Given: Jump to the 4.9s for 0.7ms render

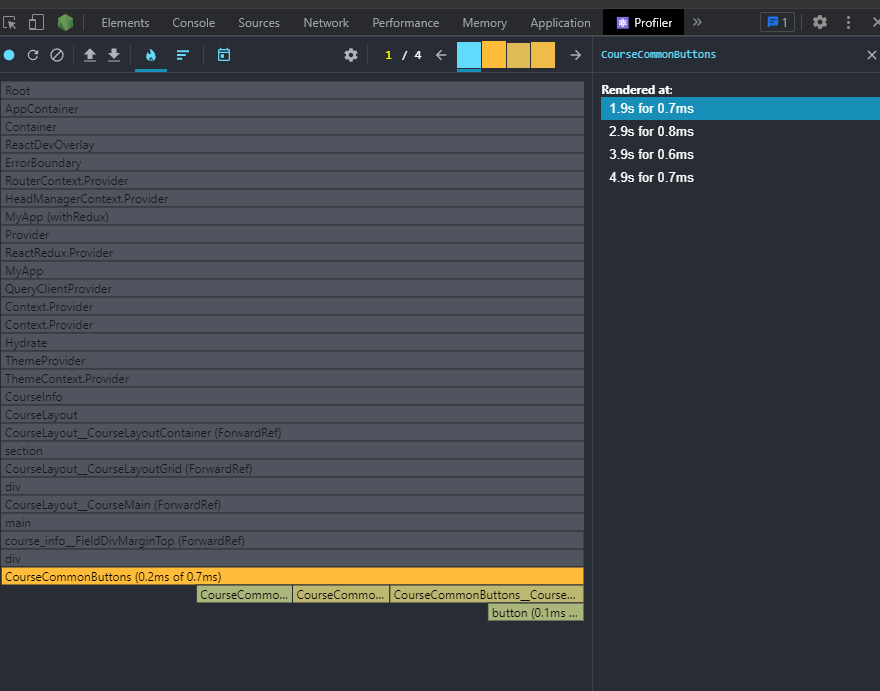Looking at the screenshot, I should (x=740, y=177).
